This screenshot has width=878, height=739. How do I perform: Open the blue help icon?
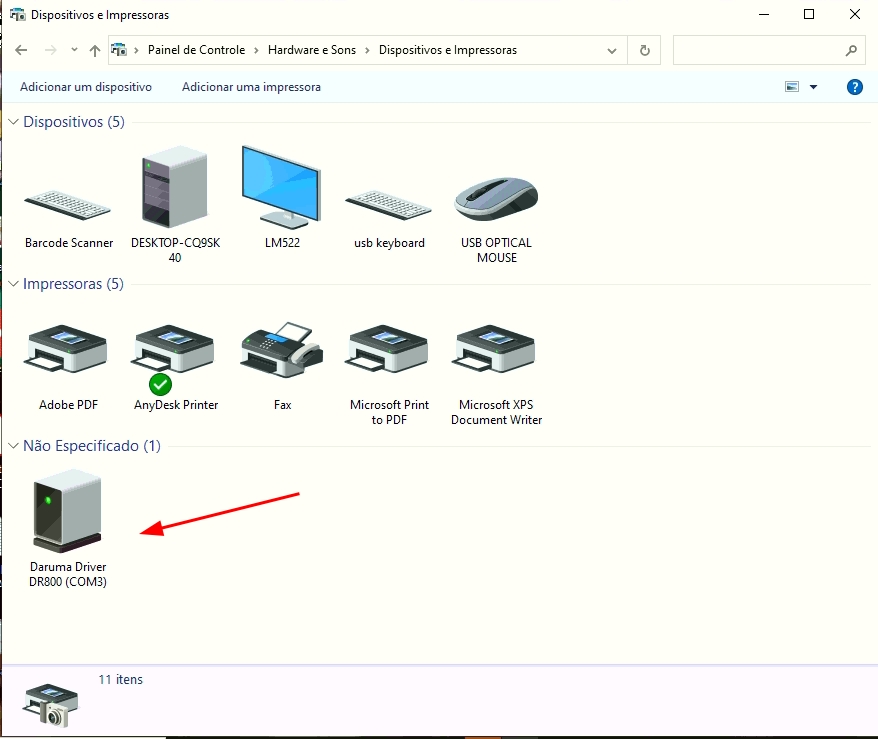[x=854, y=87]
